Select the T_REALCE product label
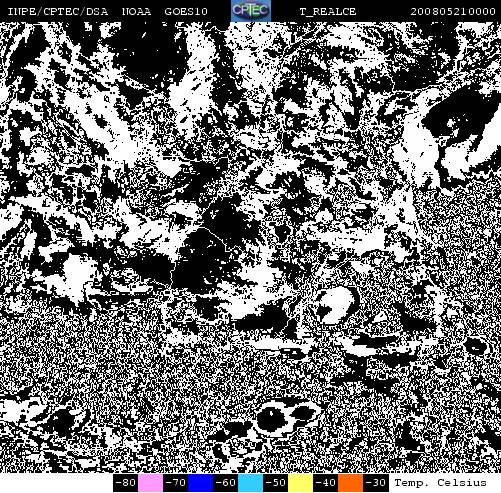Image resolution: width=501 pixels, height=493 pixels. pos(328,12)
